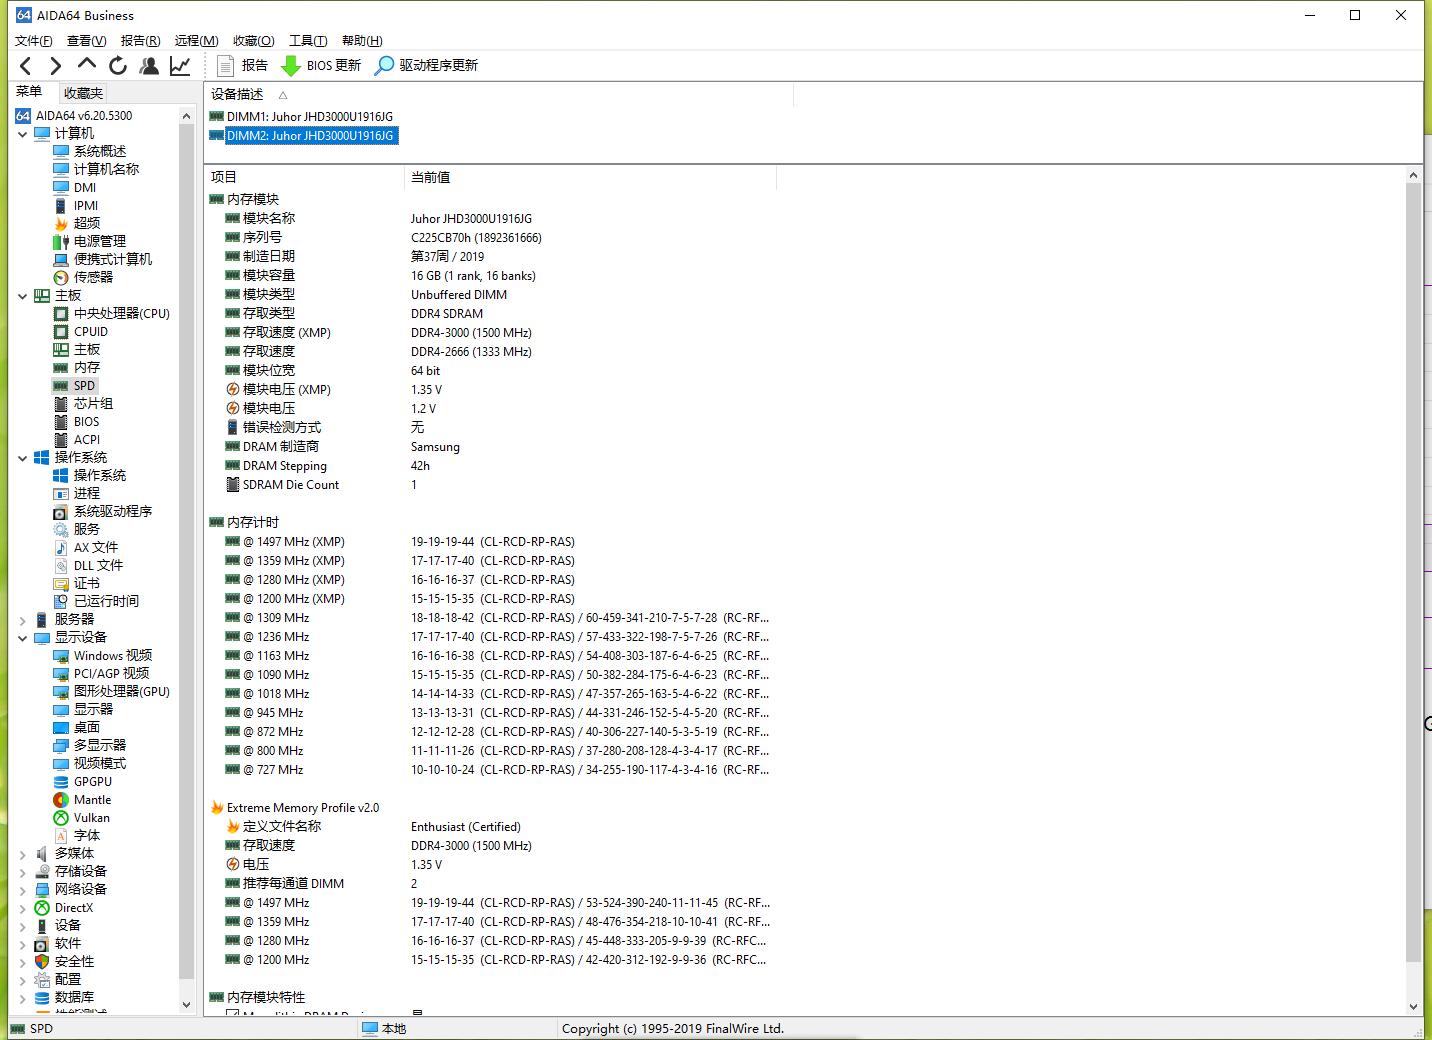Select the 字体 fonts icon

coord(61,836)
